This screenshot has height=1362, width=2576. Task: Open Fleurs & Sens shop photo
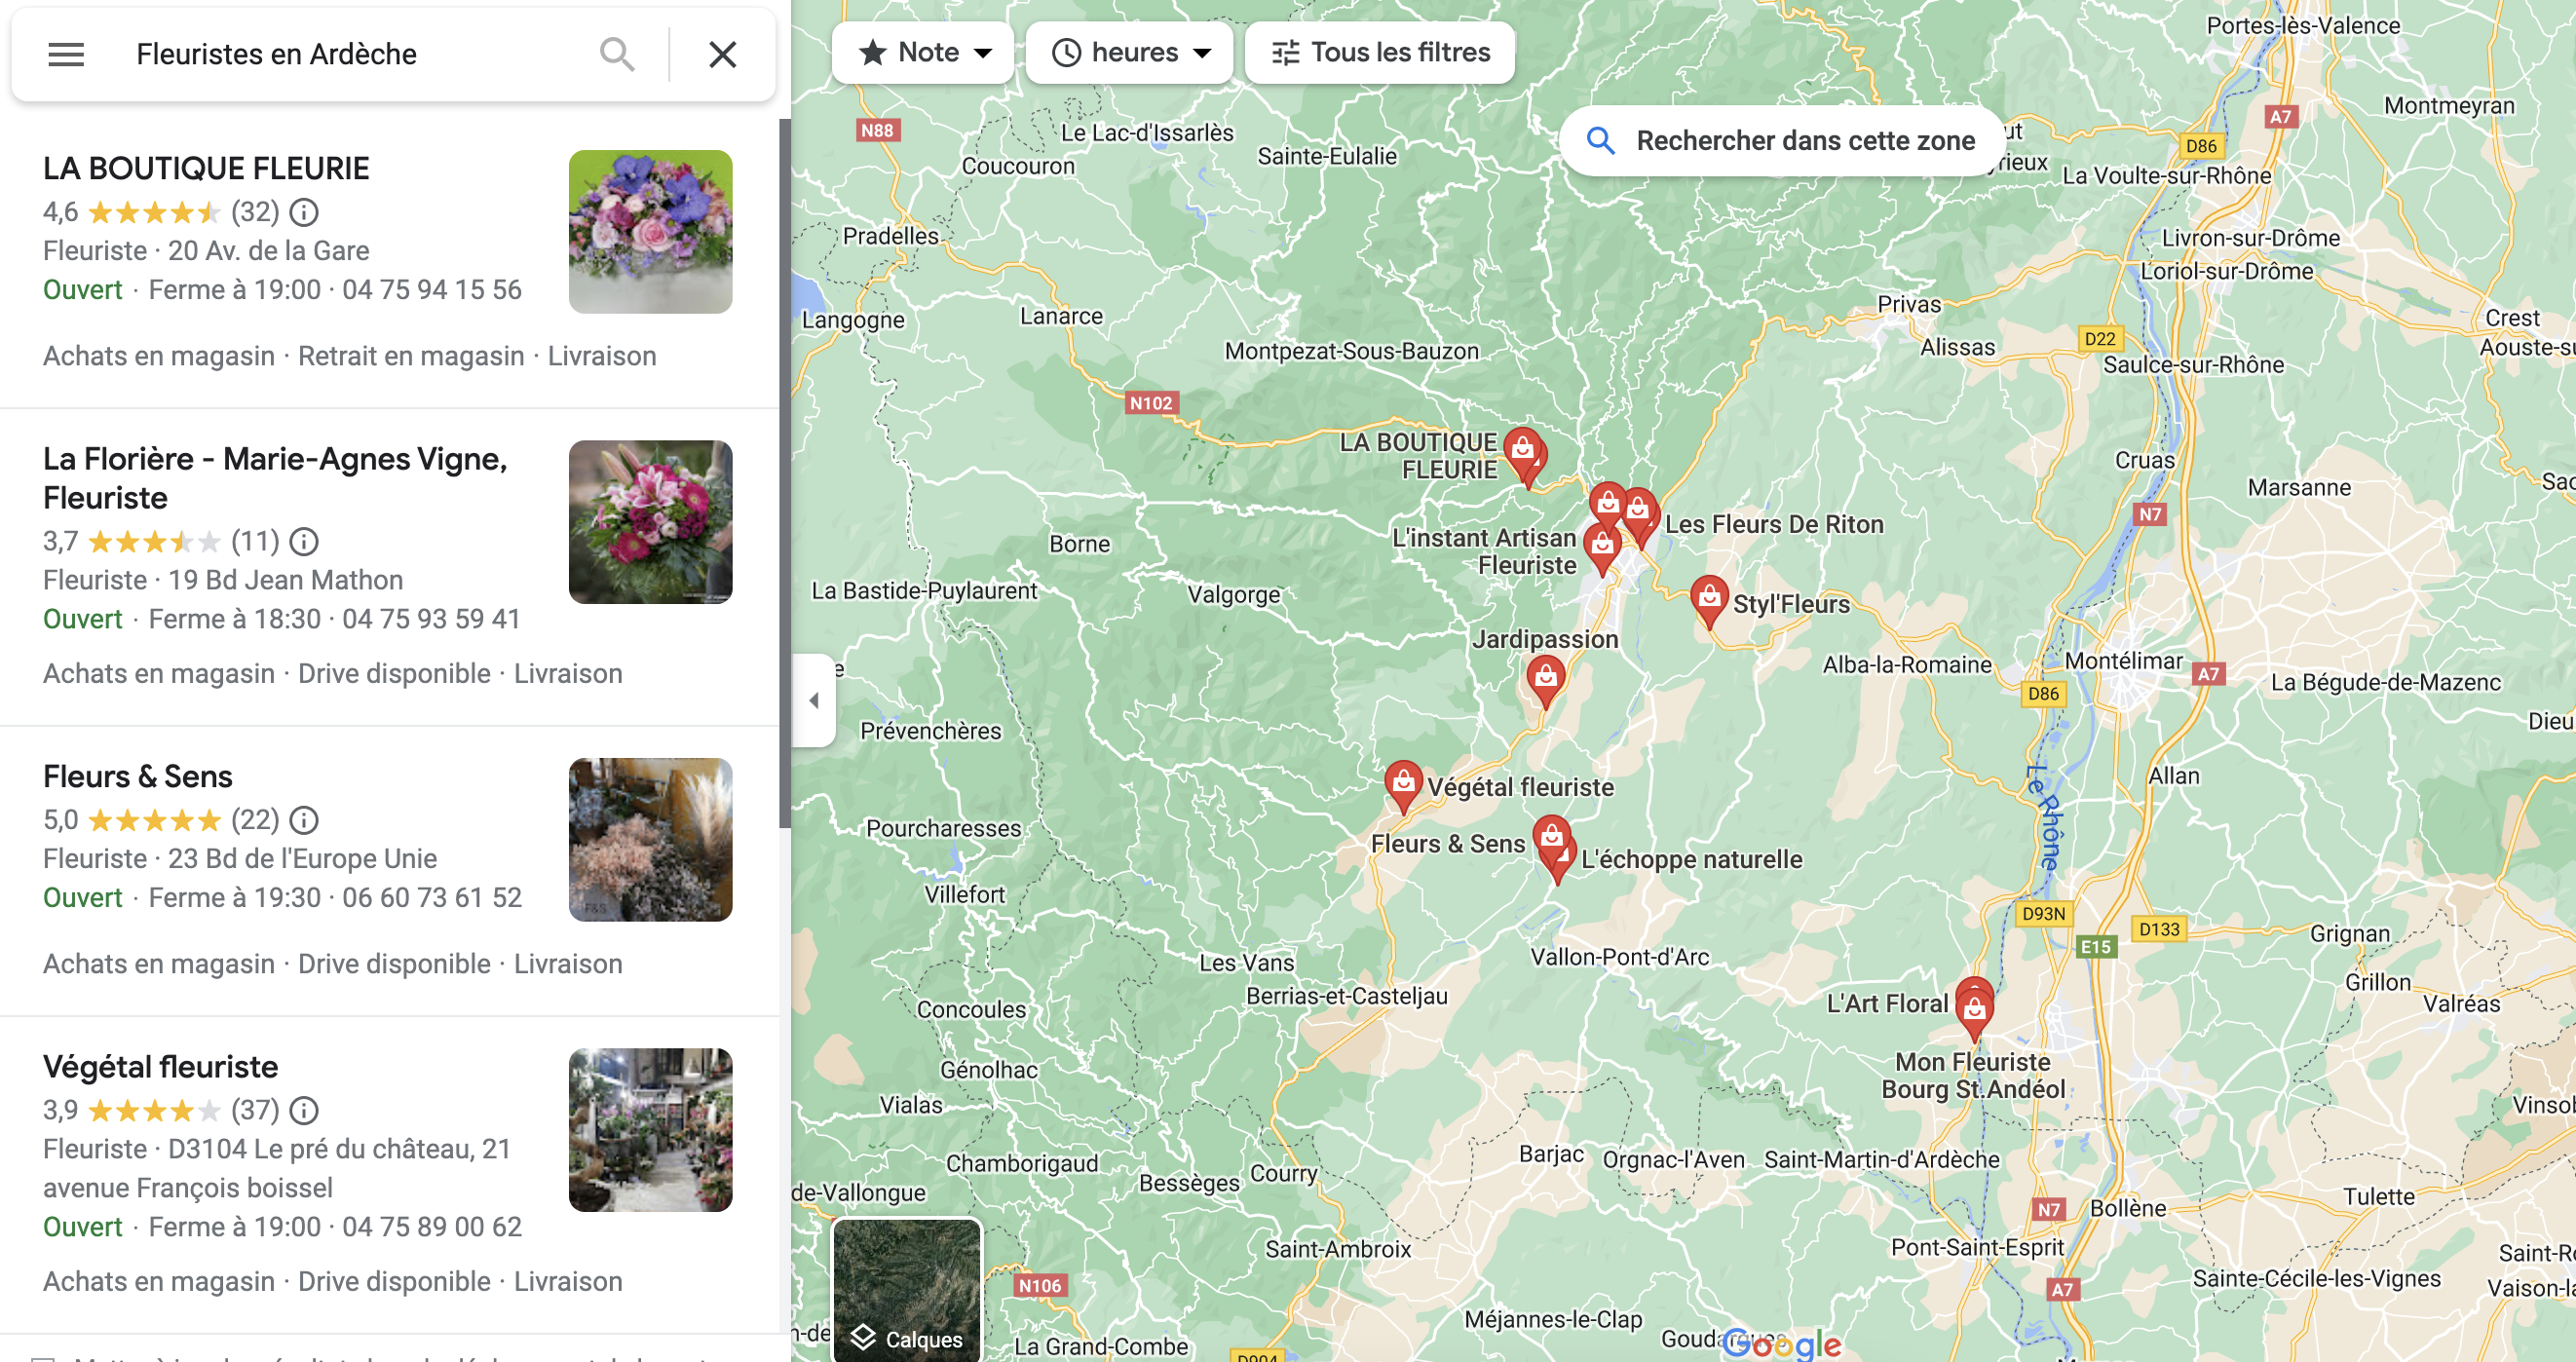point(650,840)
